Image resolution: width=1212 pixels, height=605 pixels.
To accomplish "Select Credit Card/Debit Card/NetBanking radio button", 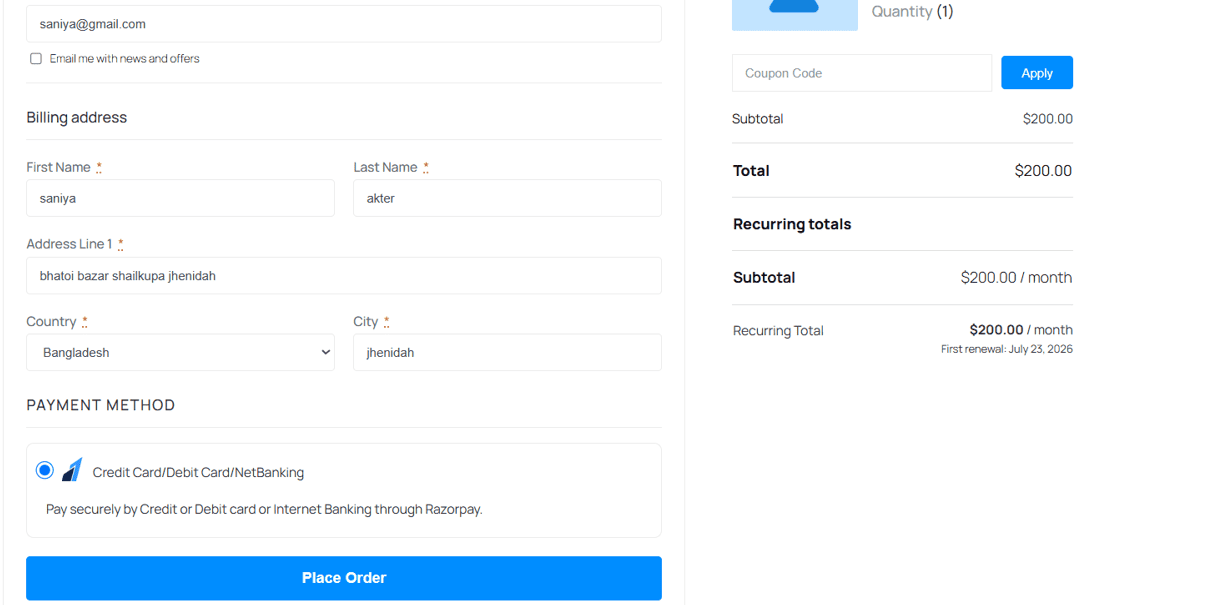I will (x=45, y=470).
